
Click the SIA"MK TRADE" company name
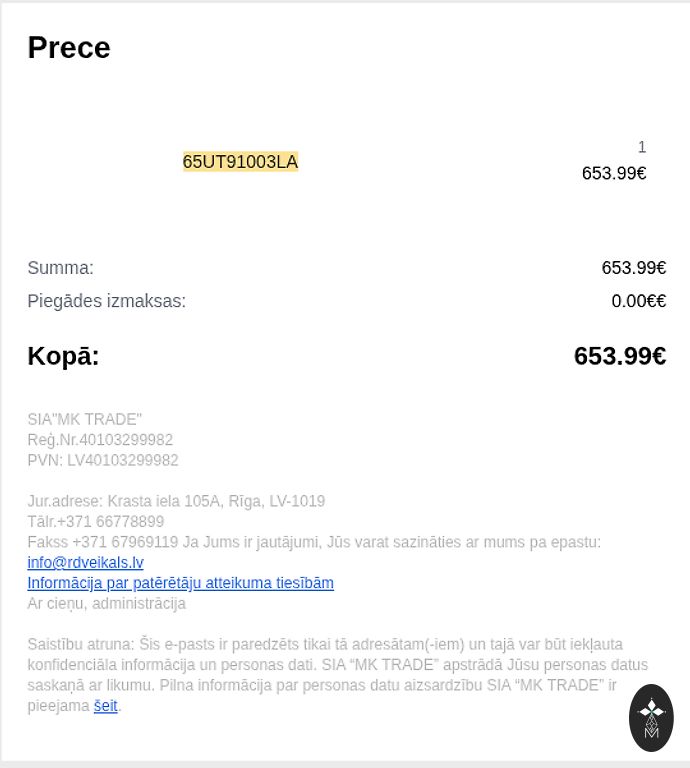pos(85,419)
